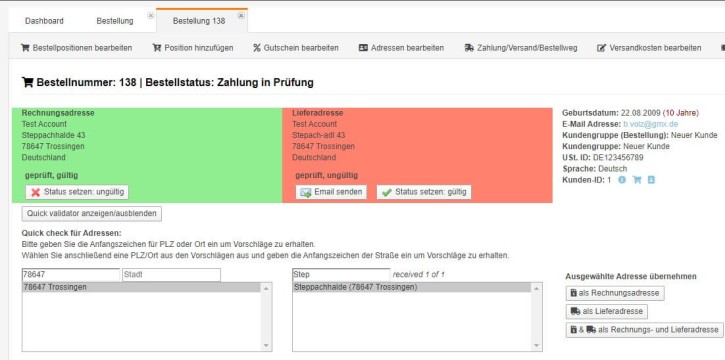Click the Stepach-adl 43 delivery street text

pyautogui.click(x=319, y=135)
